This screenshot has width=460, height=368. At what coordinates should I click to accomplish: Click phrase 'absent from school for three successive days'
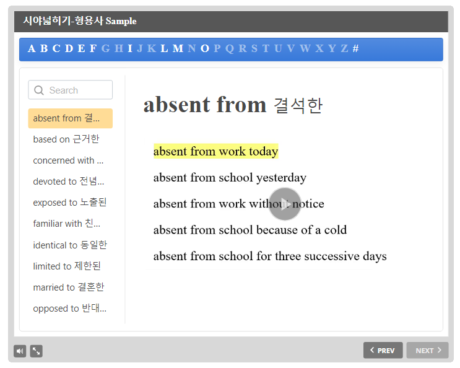(270, 256)
